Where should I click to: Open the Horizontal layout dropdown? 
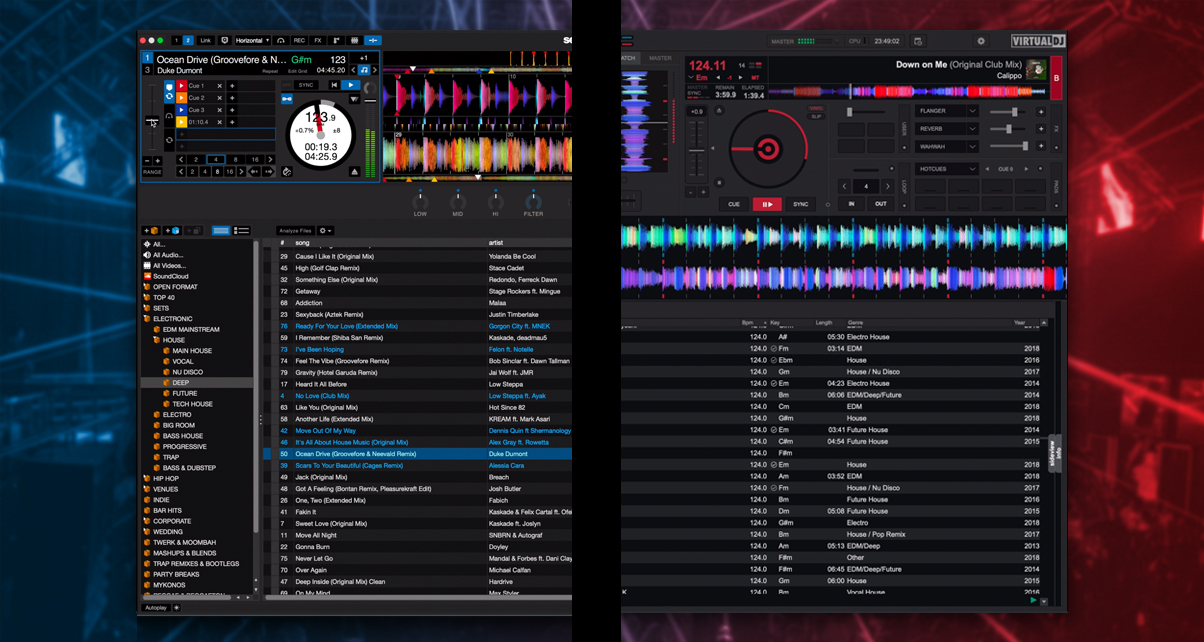252,40
